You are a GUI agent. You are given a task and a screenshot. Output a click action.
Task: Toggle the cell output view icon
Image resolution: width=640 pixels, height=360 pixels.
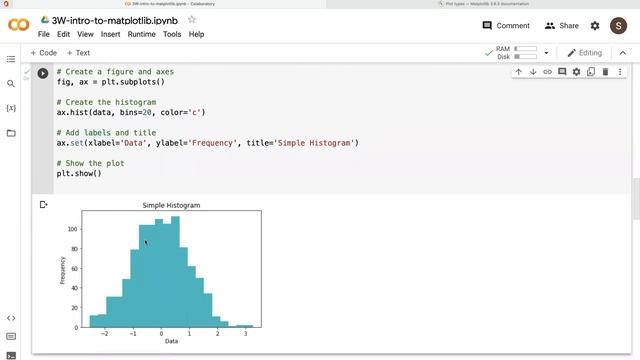coord(44,204)
